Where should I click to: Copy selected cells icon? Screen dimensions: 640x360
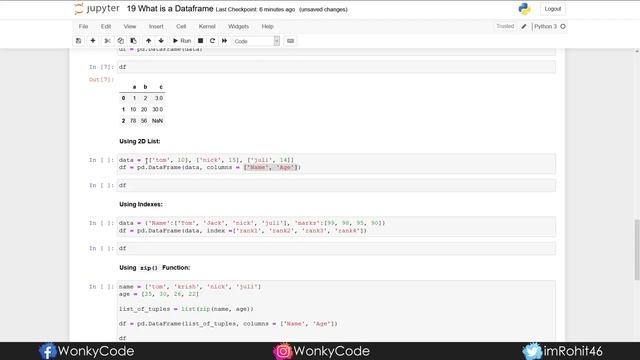tap(120, 41)
